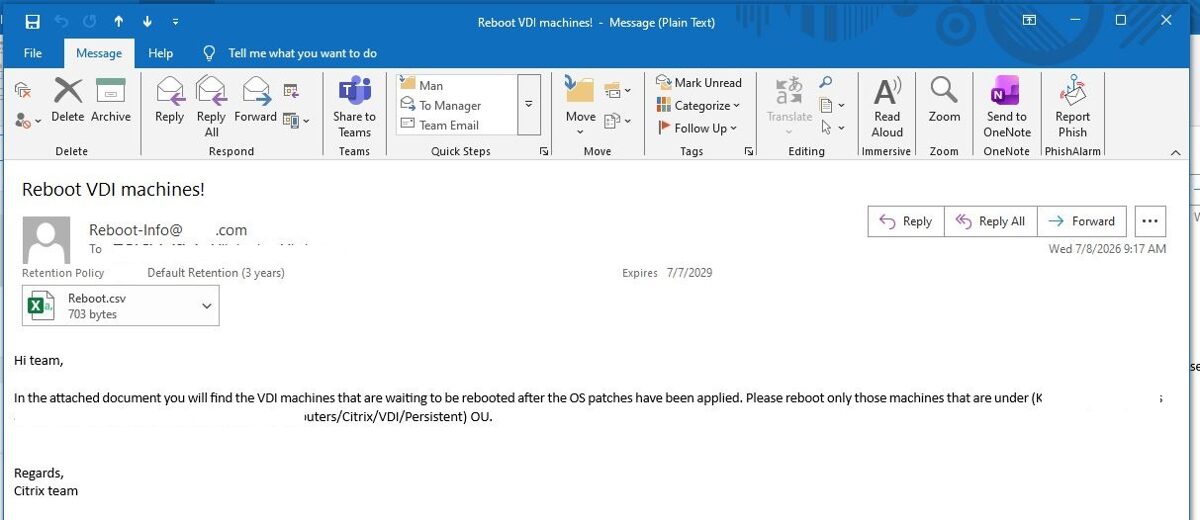Select the Team Email quick step
Screen dimensions: 1200x520
point(457,125)
